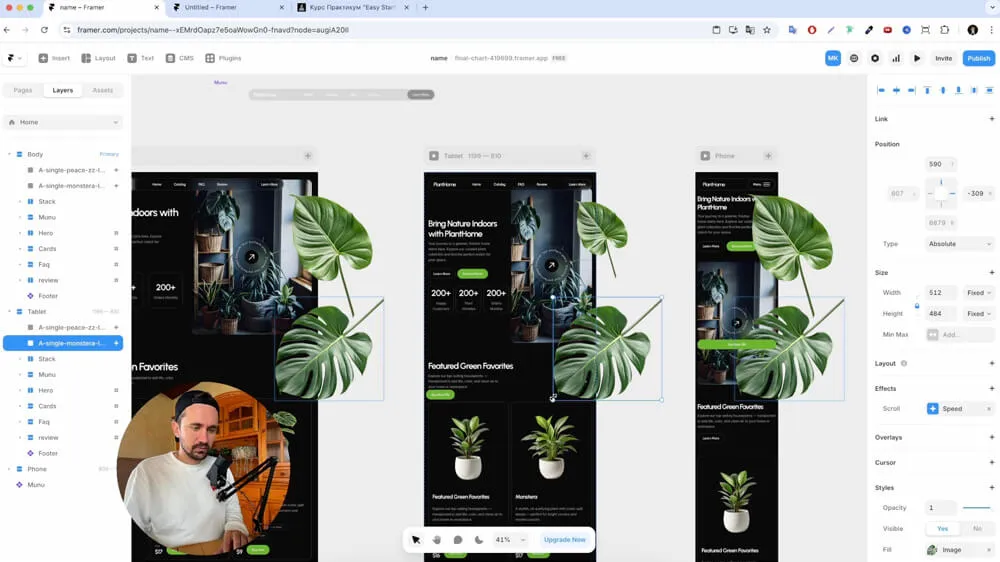Viewport: 1000px width, 562px height.
Task: Open the Layout tool menu
Action: (98, 58)
